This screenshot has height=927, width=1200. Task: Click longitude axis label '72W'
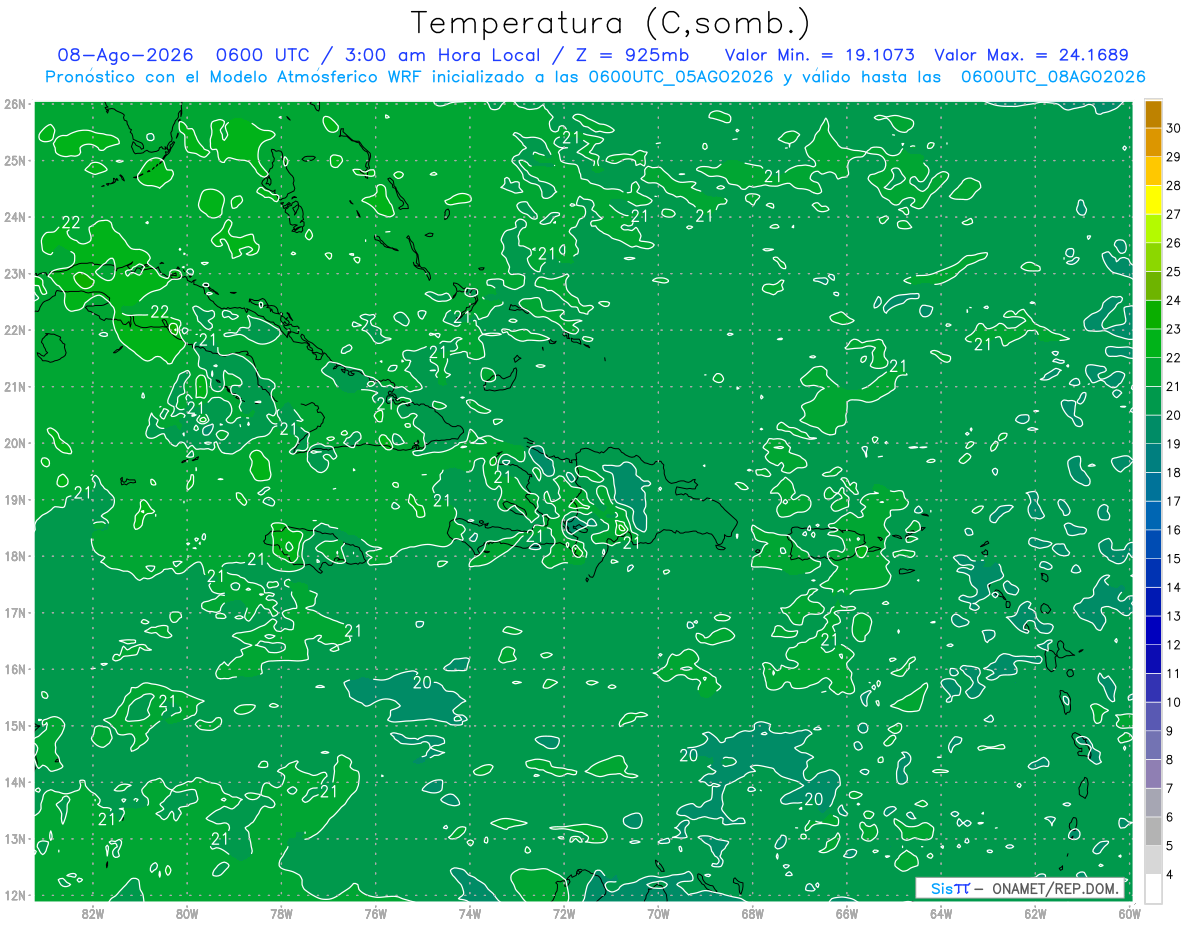564,912
